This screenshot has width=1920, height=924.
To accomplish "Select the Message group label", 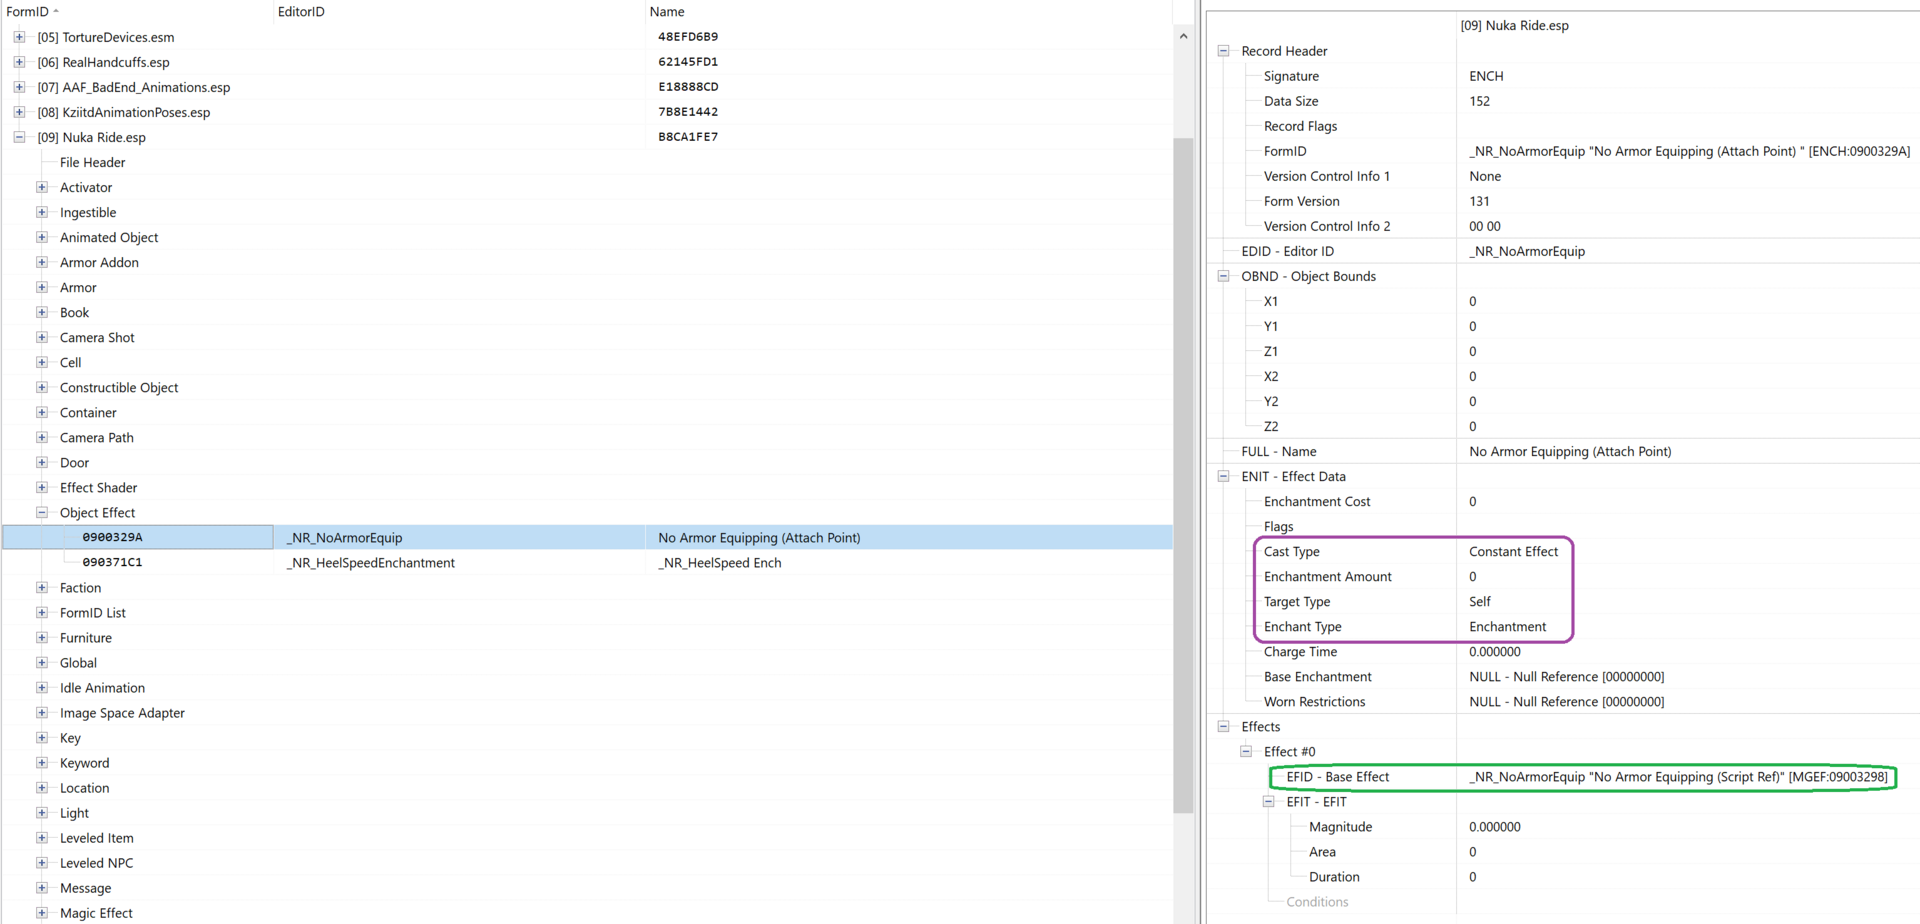I will coord(85,887).
